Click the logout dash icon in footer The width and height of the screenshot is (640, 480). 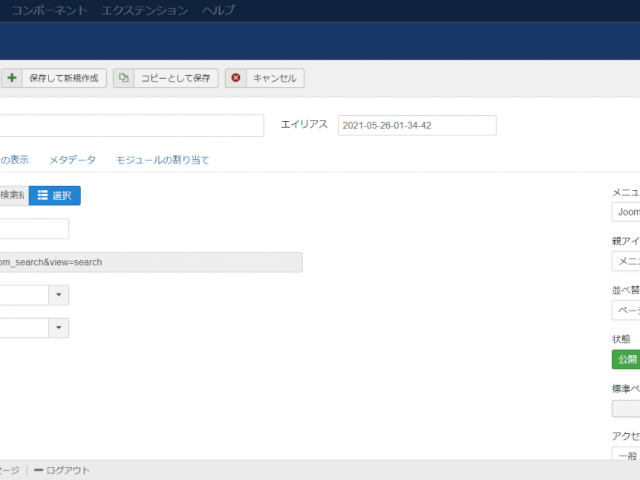tap(38, 470)
